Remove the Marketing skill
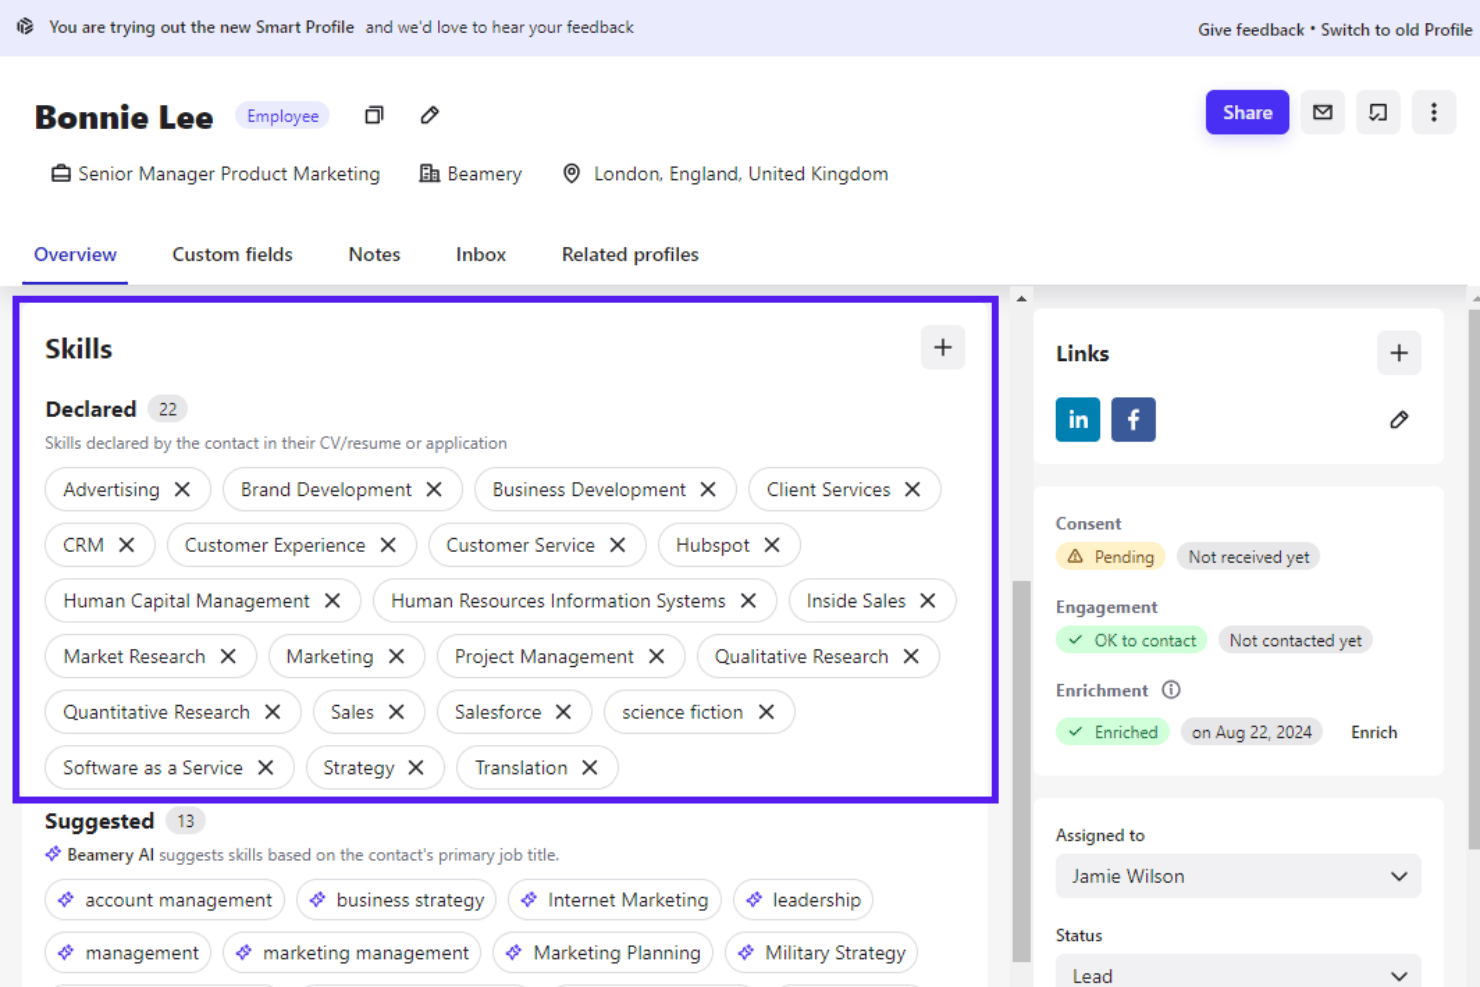1480x987 pixels. (396, 656)
